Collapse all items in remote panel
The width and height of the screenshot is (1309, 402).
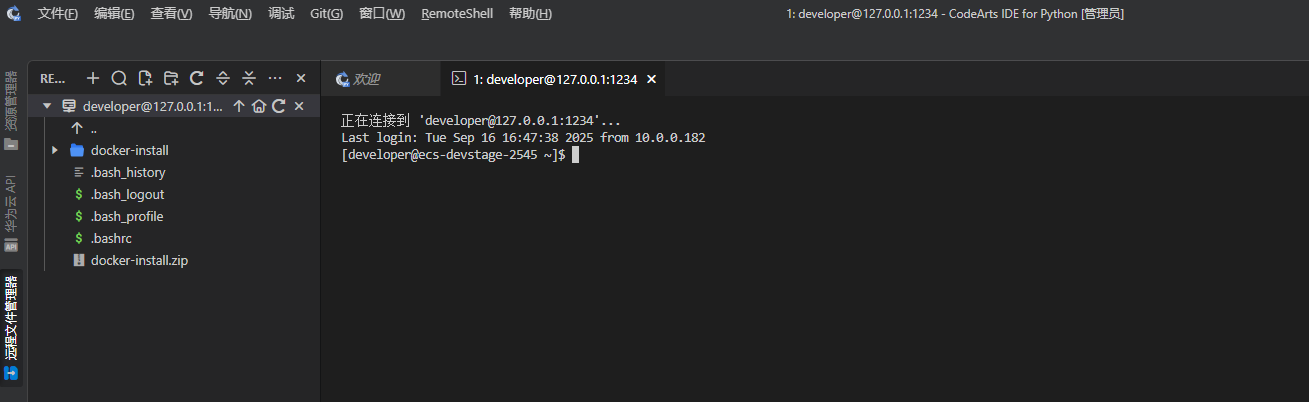click(249, 78)
